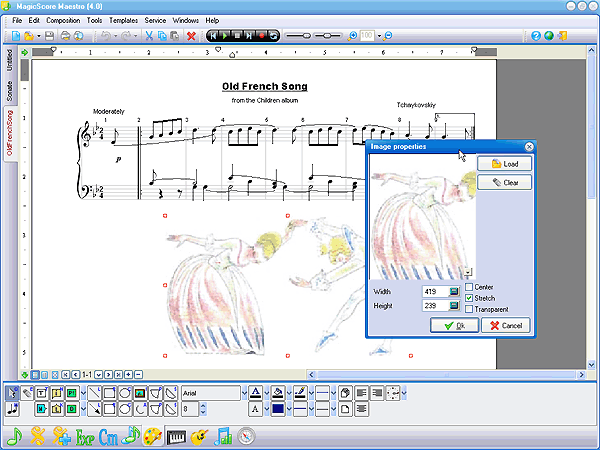Click the Zoom out magnifier icon
600x450 pixels.
[388, 36]
